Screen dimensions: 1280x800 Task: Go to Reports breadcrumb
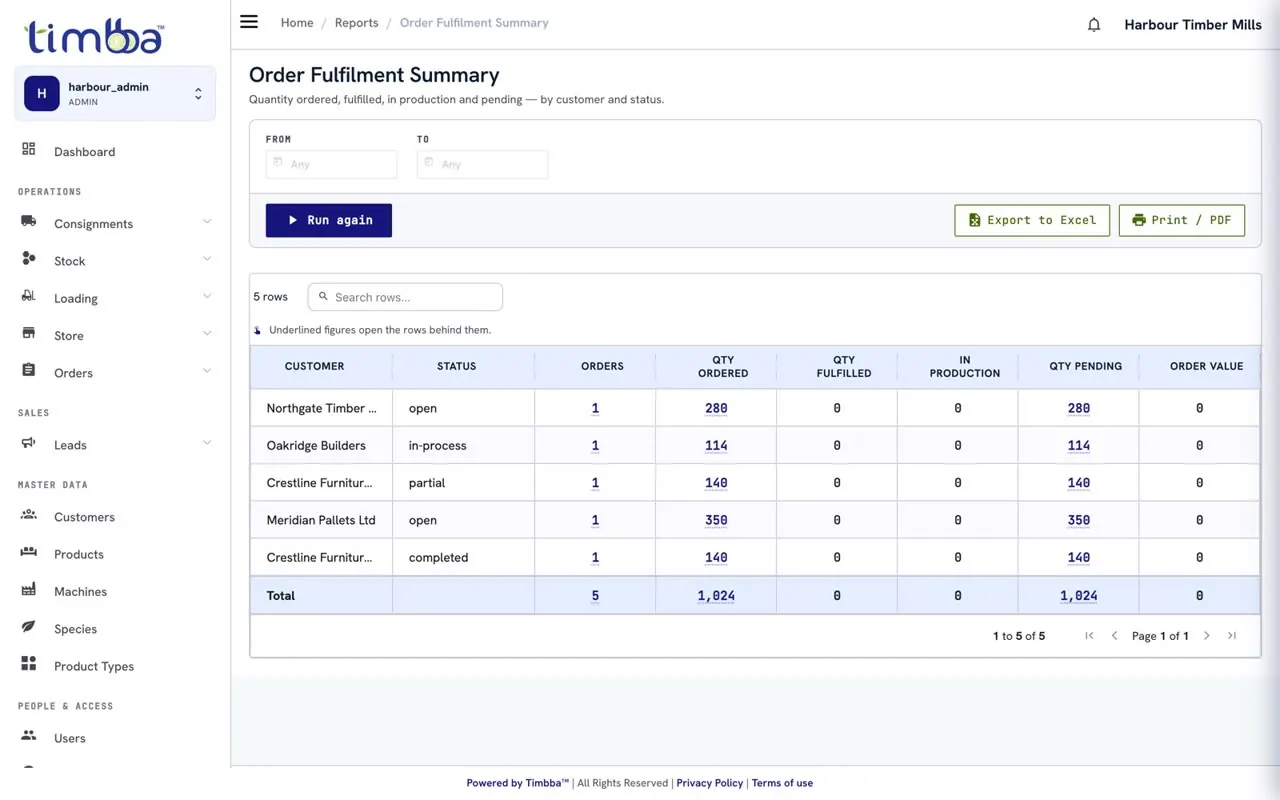pyautogui.click(x=357, y=23)
